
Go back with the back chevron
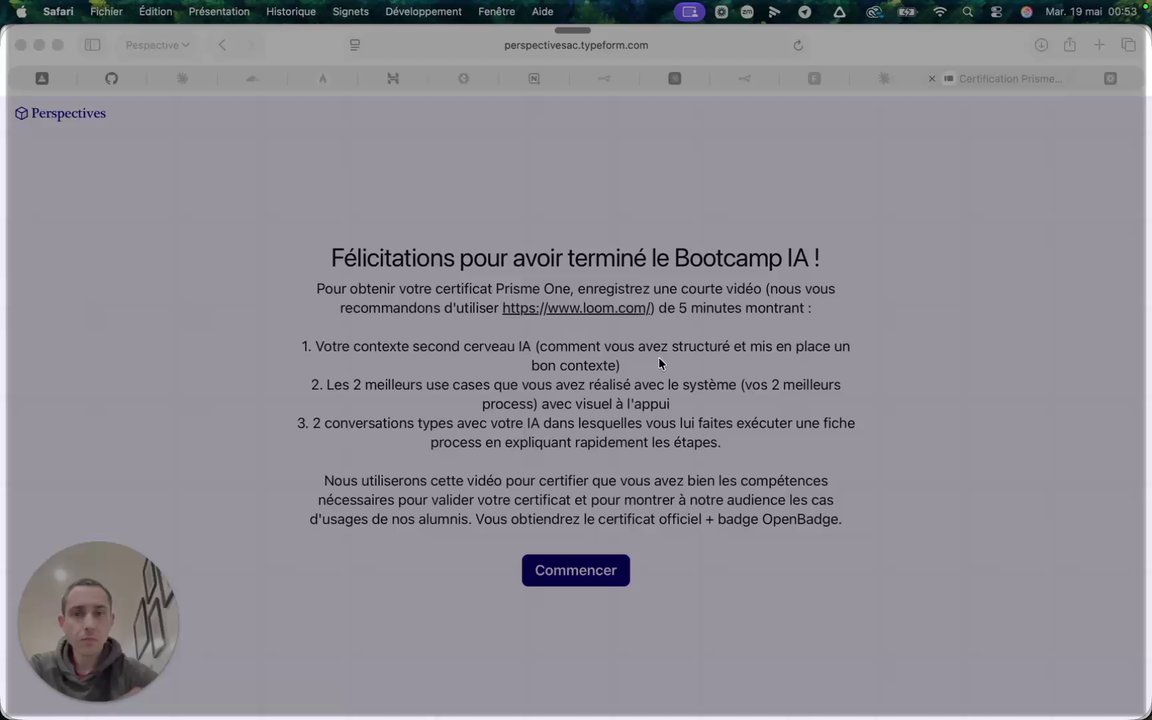(x=222, y=45)
